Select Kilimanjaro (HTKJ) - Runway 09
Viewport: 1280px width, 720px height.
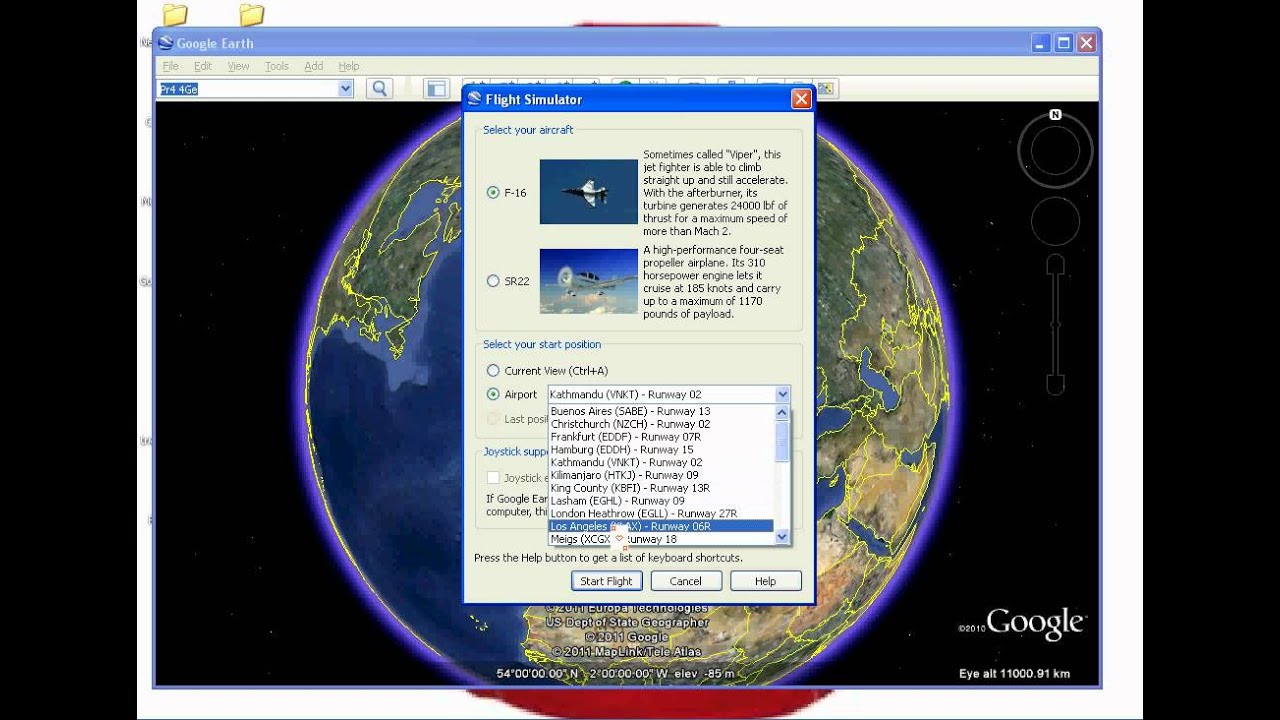661,475
